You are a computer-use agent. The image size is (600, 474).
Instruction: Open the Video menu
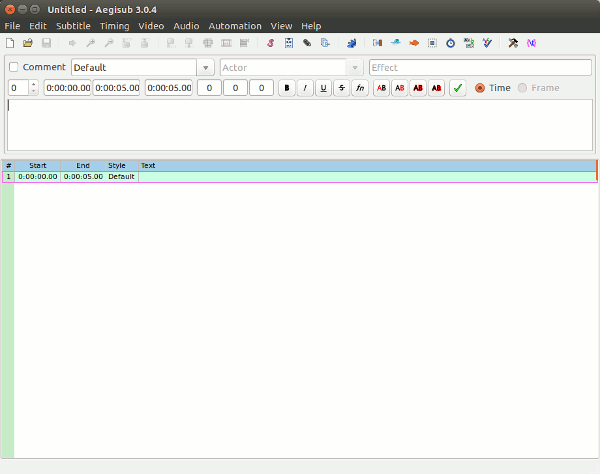click(151, 26)
